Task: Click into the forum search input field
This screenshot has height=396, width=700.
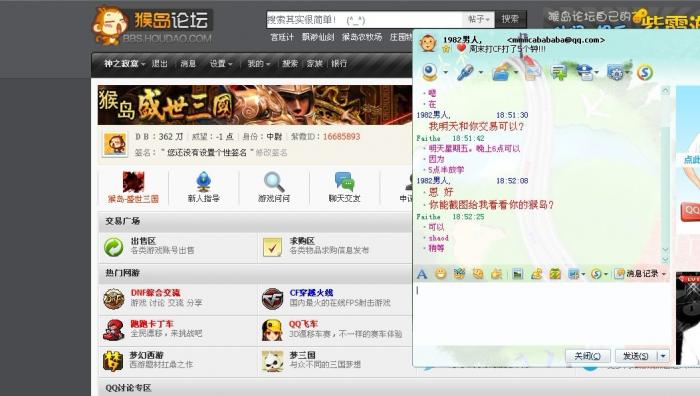Action: click(x=364, y=19)
